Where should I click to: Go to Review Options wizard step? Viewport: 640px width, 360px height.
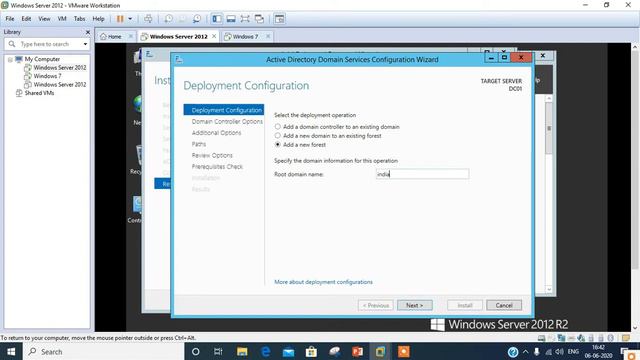[212, 156]
